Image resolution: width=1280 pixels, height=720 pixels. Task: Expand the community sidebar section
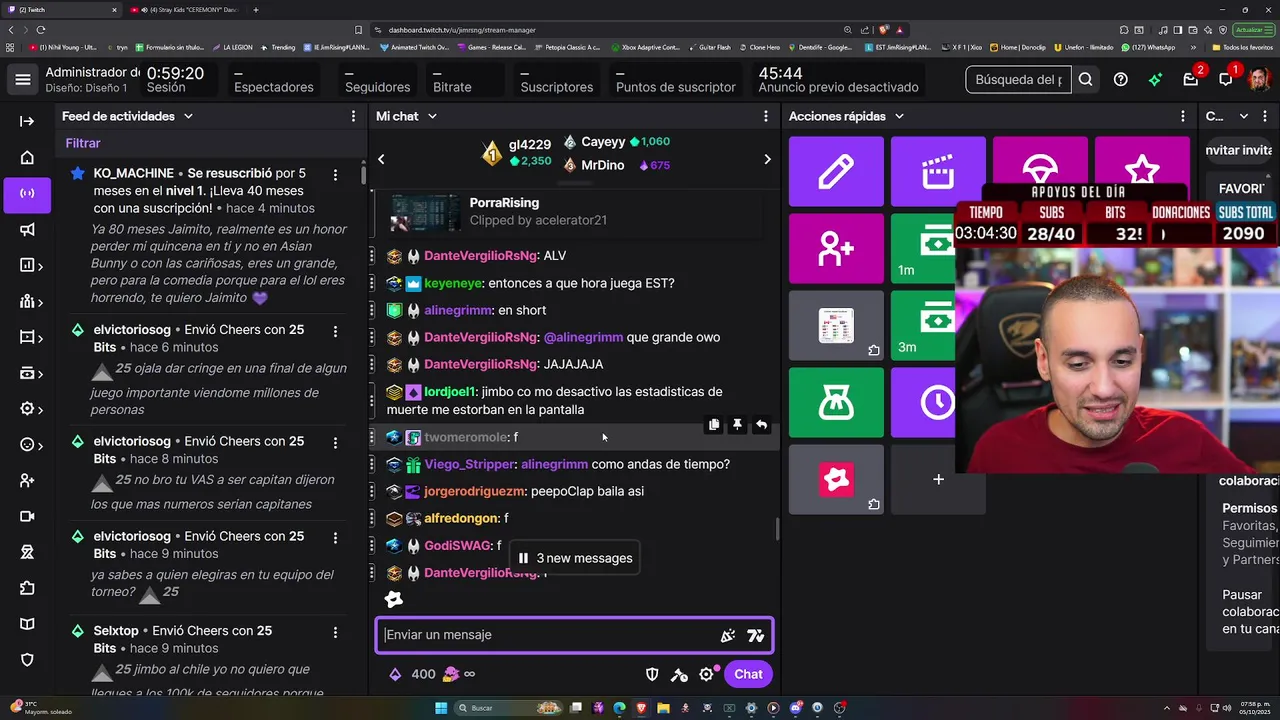[31, 301]
